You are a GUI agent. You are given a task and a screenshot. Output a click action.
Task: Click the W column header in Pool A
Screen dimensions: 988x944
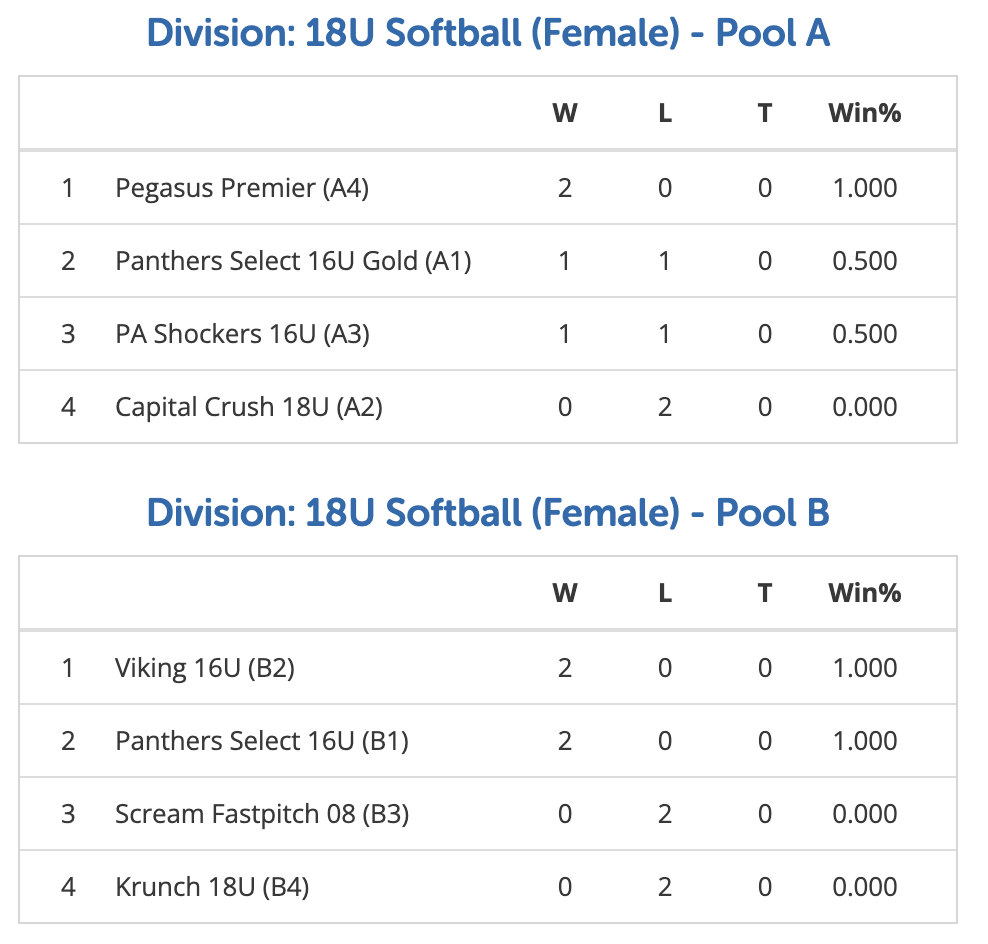click(x=565, y=113)
